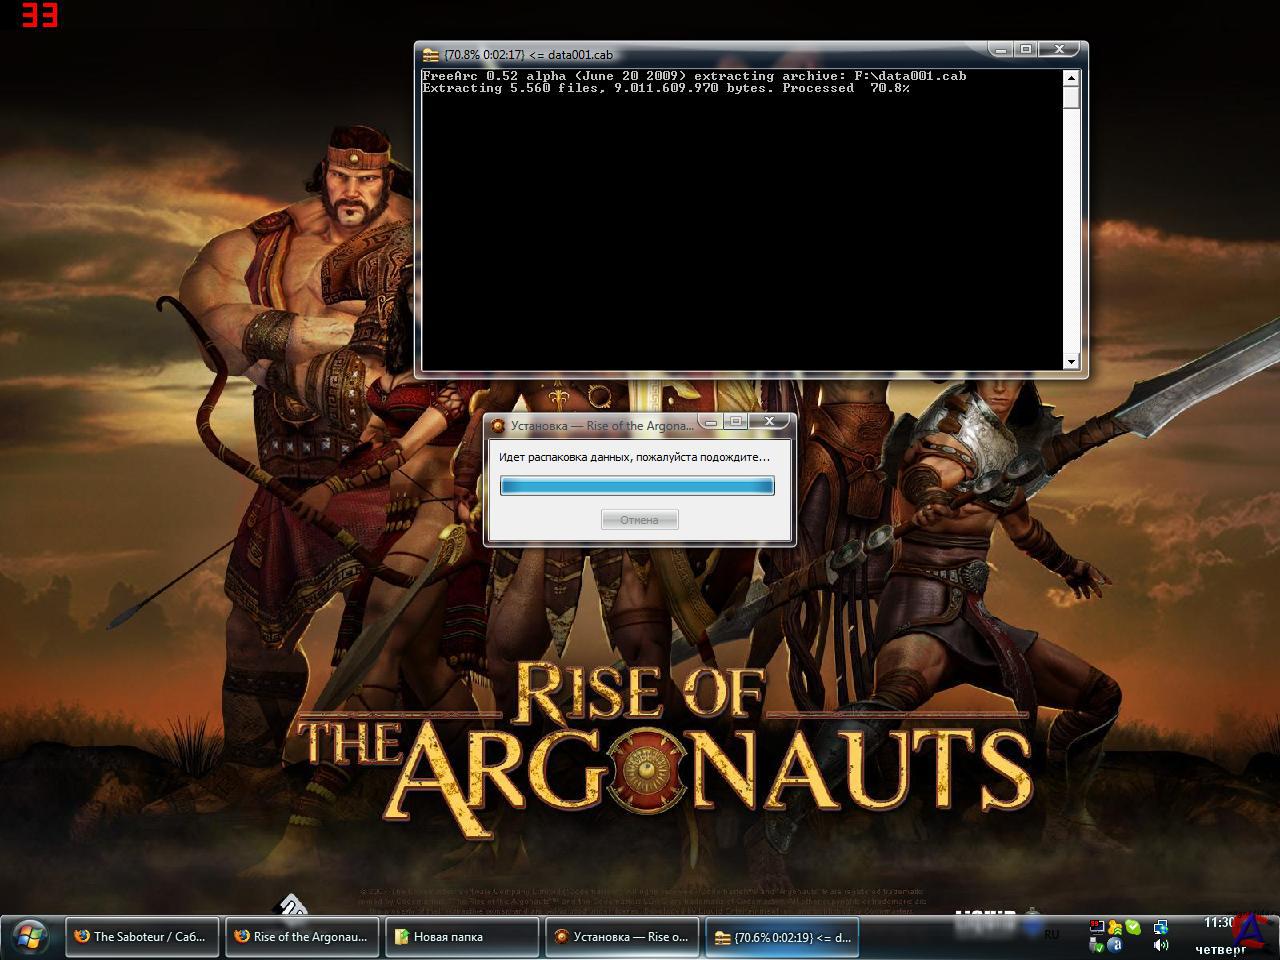This screenshot has width=1280, height=960.
Task: Open the Новая папка folder taskbar item
Action: [461, 937]
